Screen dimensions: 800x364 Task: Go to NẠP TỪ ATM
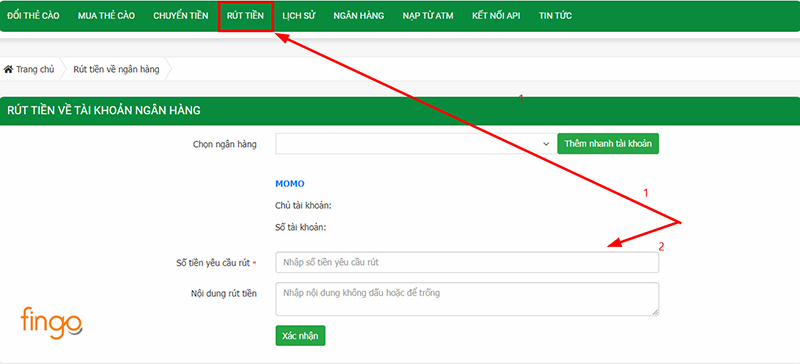point(428,16)
